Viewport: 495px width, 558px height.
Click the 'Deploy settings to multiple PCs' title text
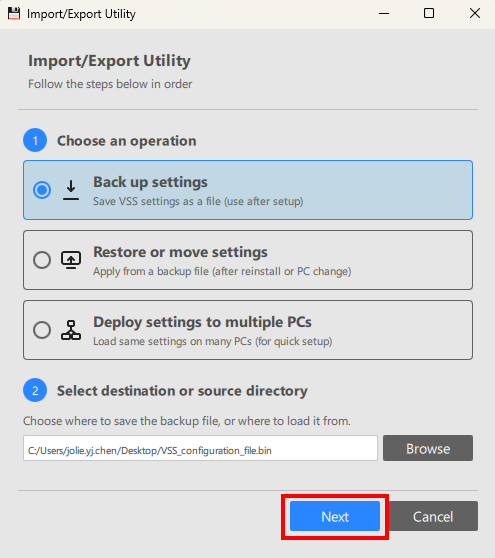[202, 322]
